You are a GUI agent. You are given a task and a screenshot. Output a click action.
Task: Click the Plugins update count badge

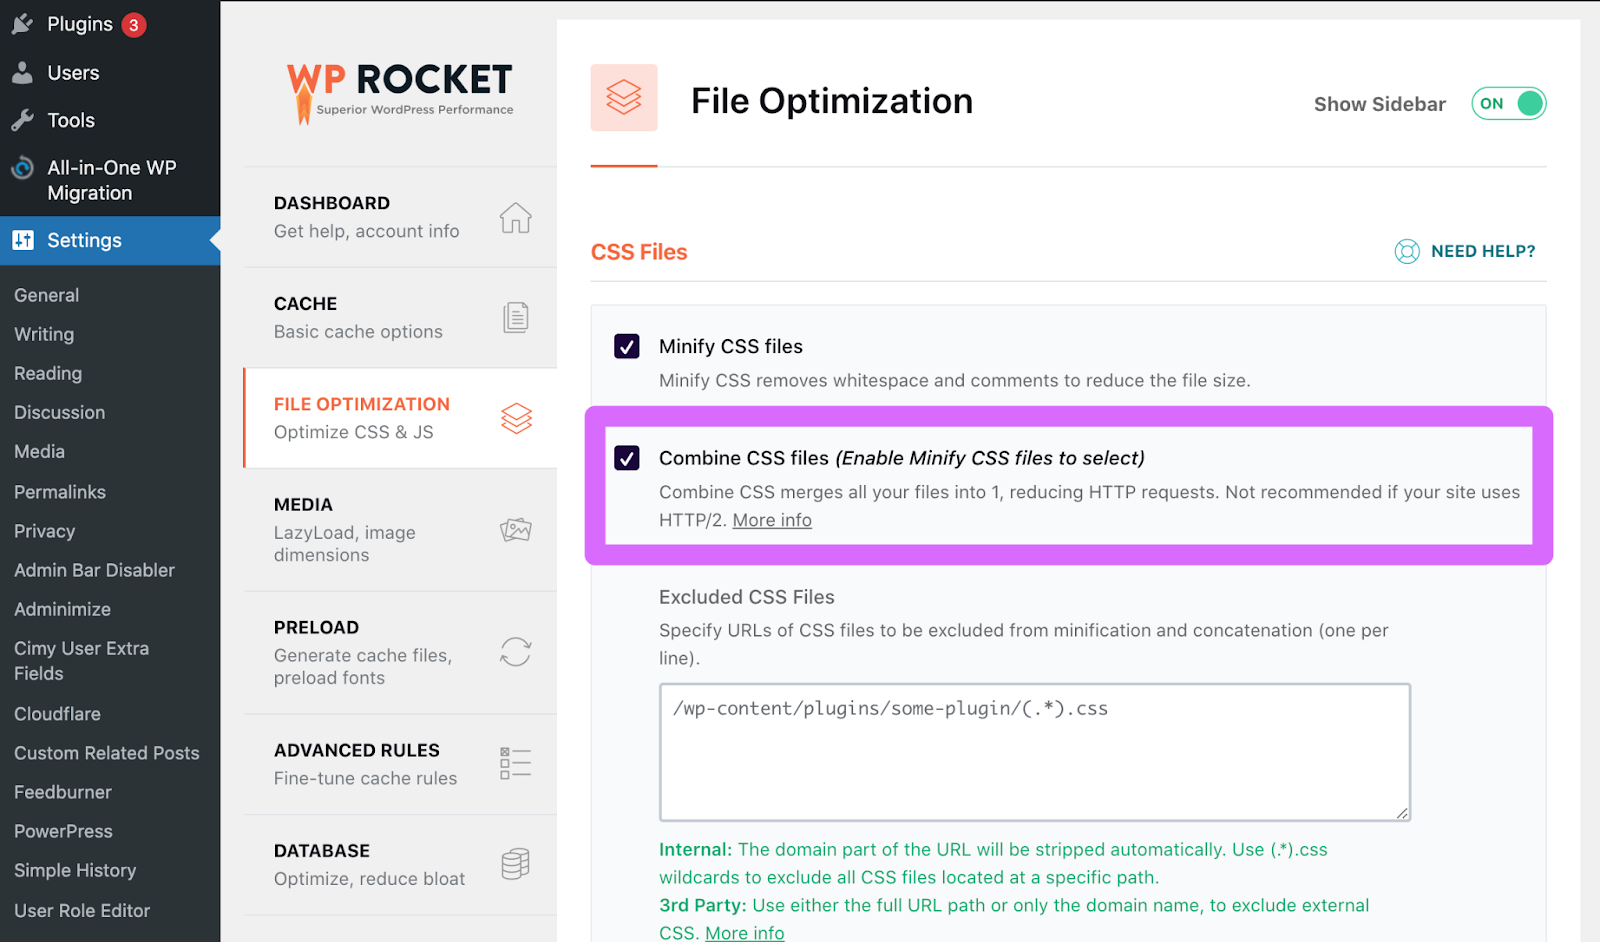tap(134, 25)
